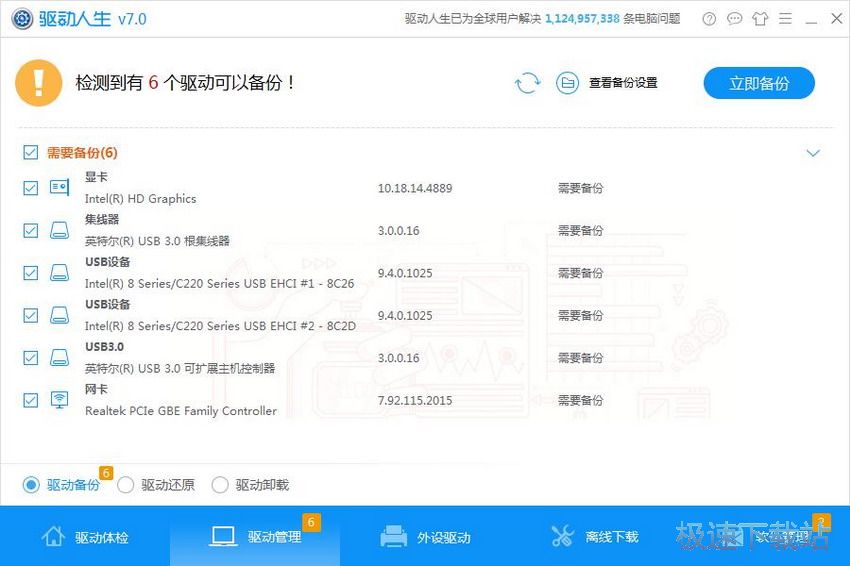850x566 pixels.
Task: Click version number 7.92.115.2015
Action: (415, 400)
